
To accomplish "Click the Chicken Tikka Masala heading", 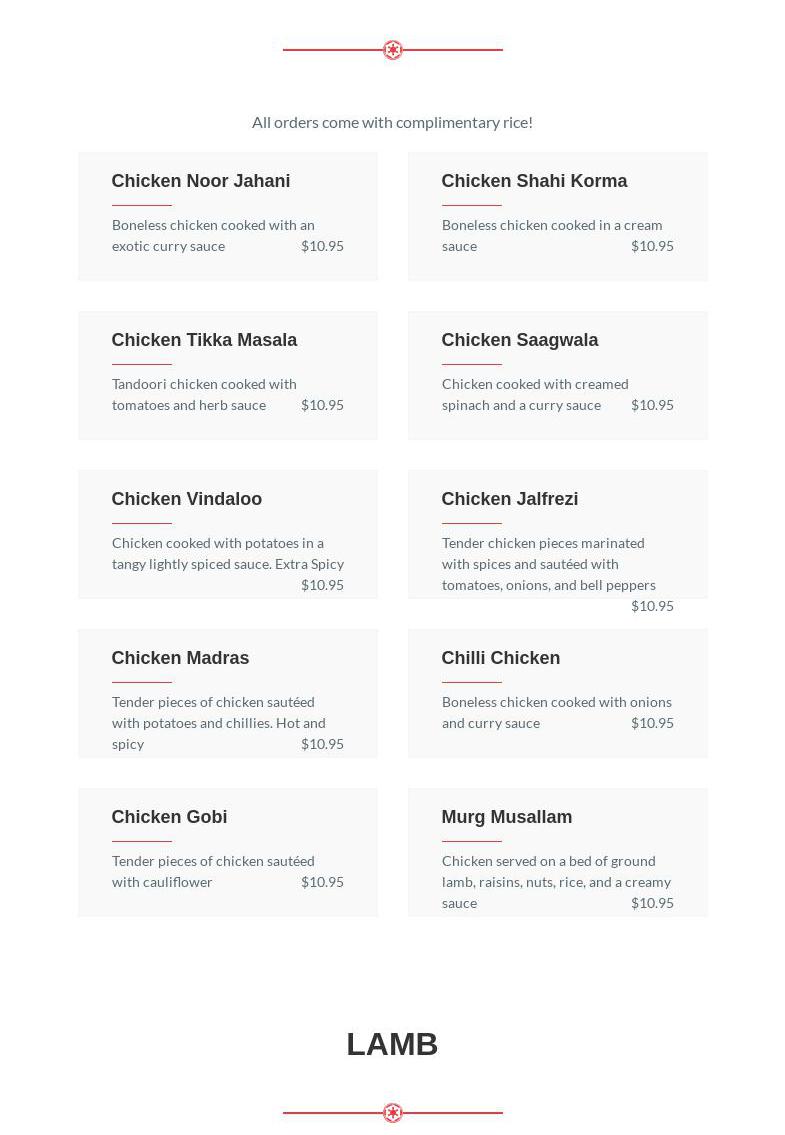I will (x=204, y=340).
